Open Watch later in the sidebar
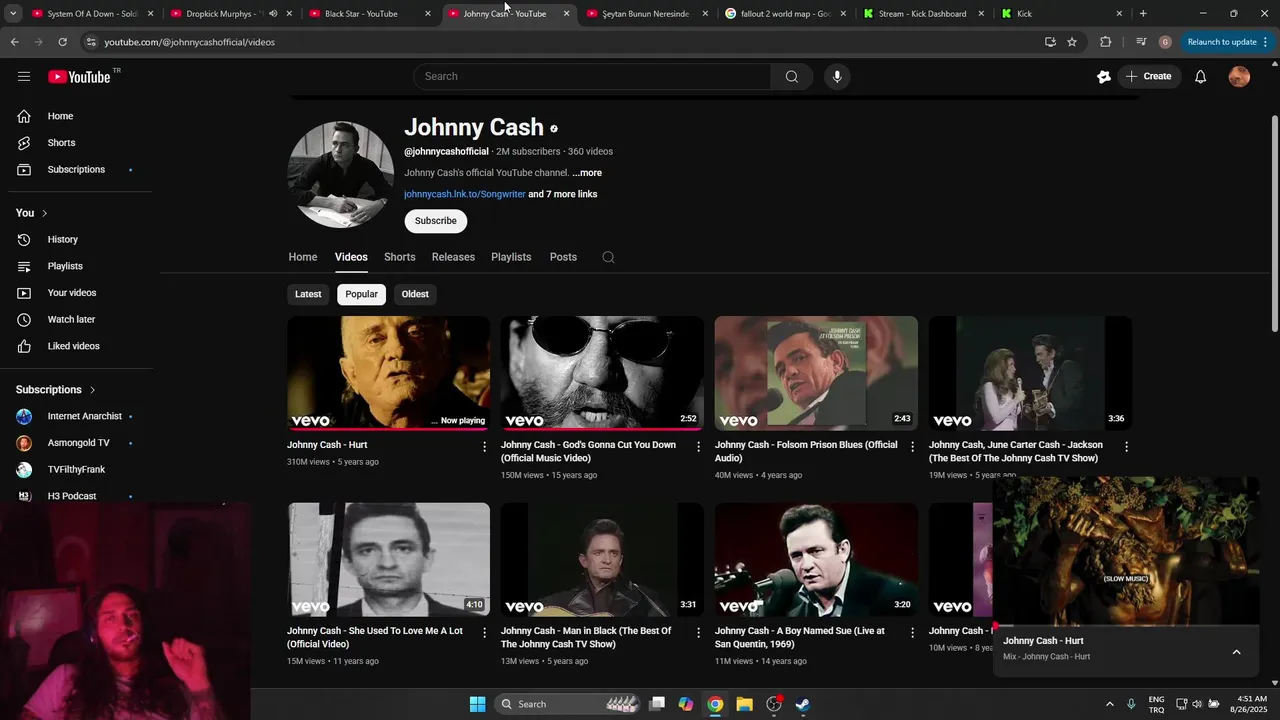Image resolution: width=1280 pixels, height=720 pixels. pyautogui.click(x=78, y=319)
